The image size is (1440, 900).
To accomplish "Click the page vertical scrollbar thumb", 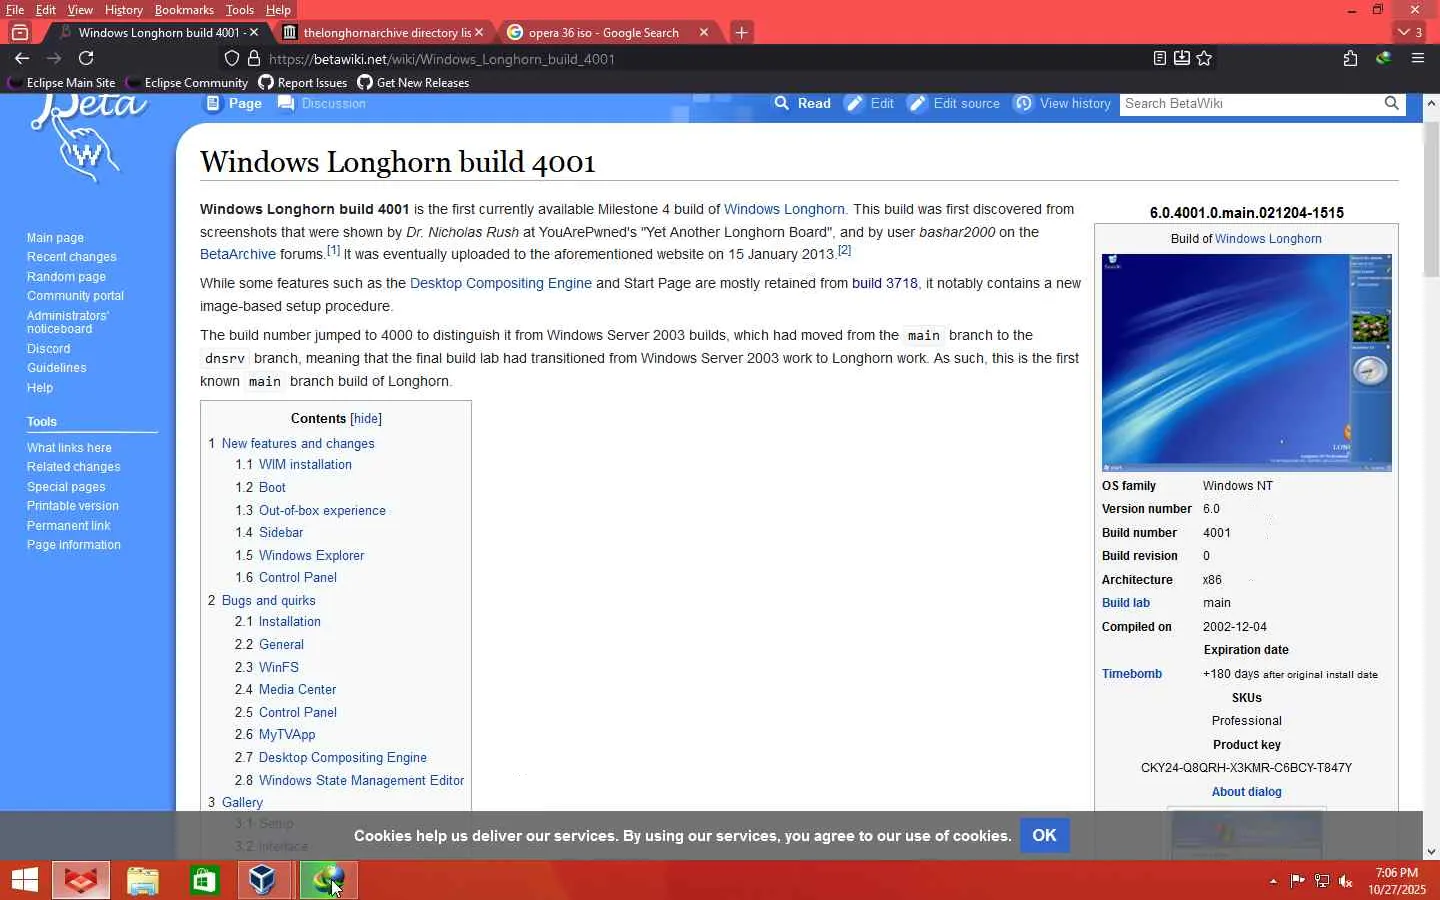I will [x=1431, y=200].
